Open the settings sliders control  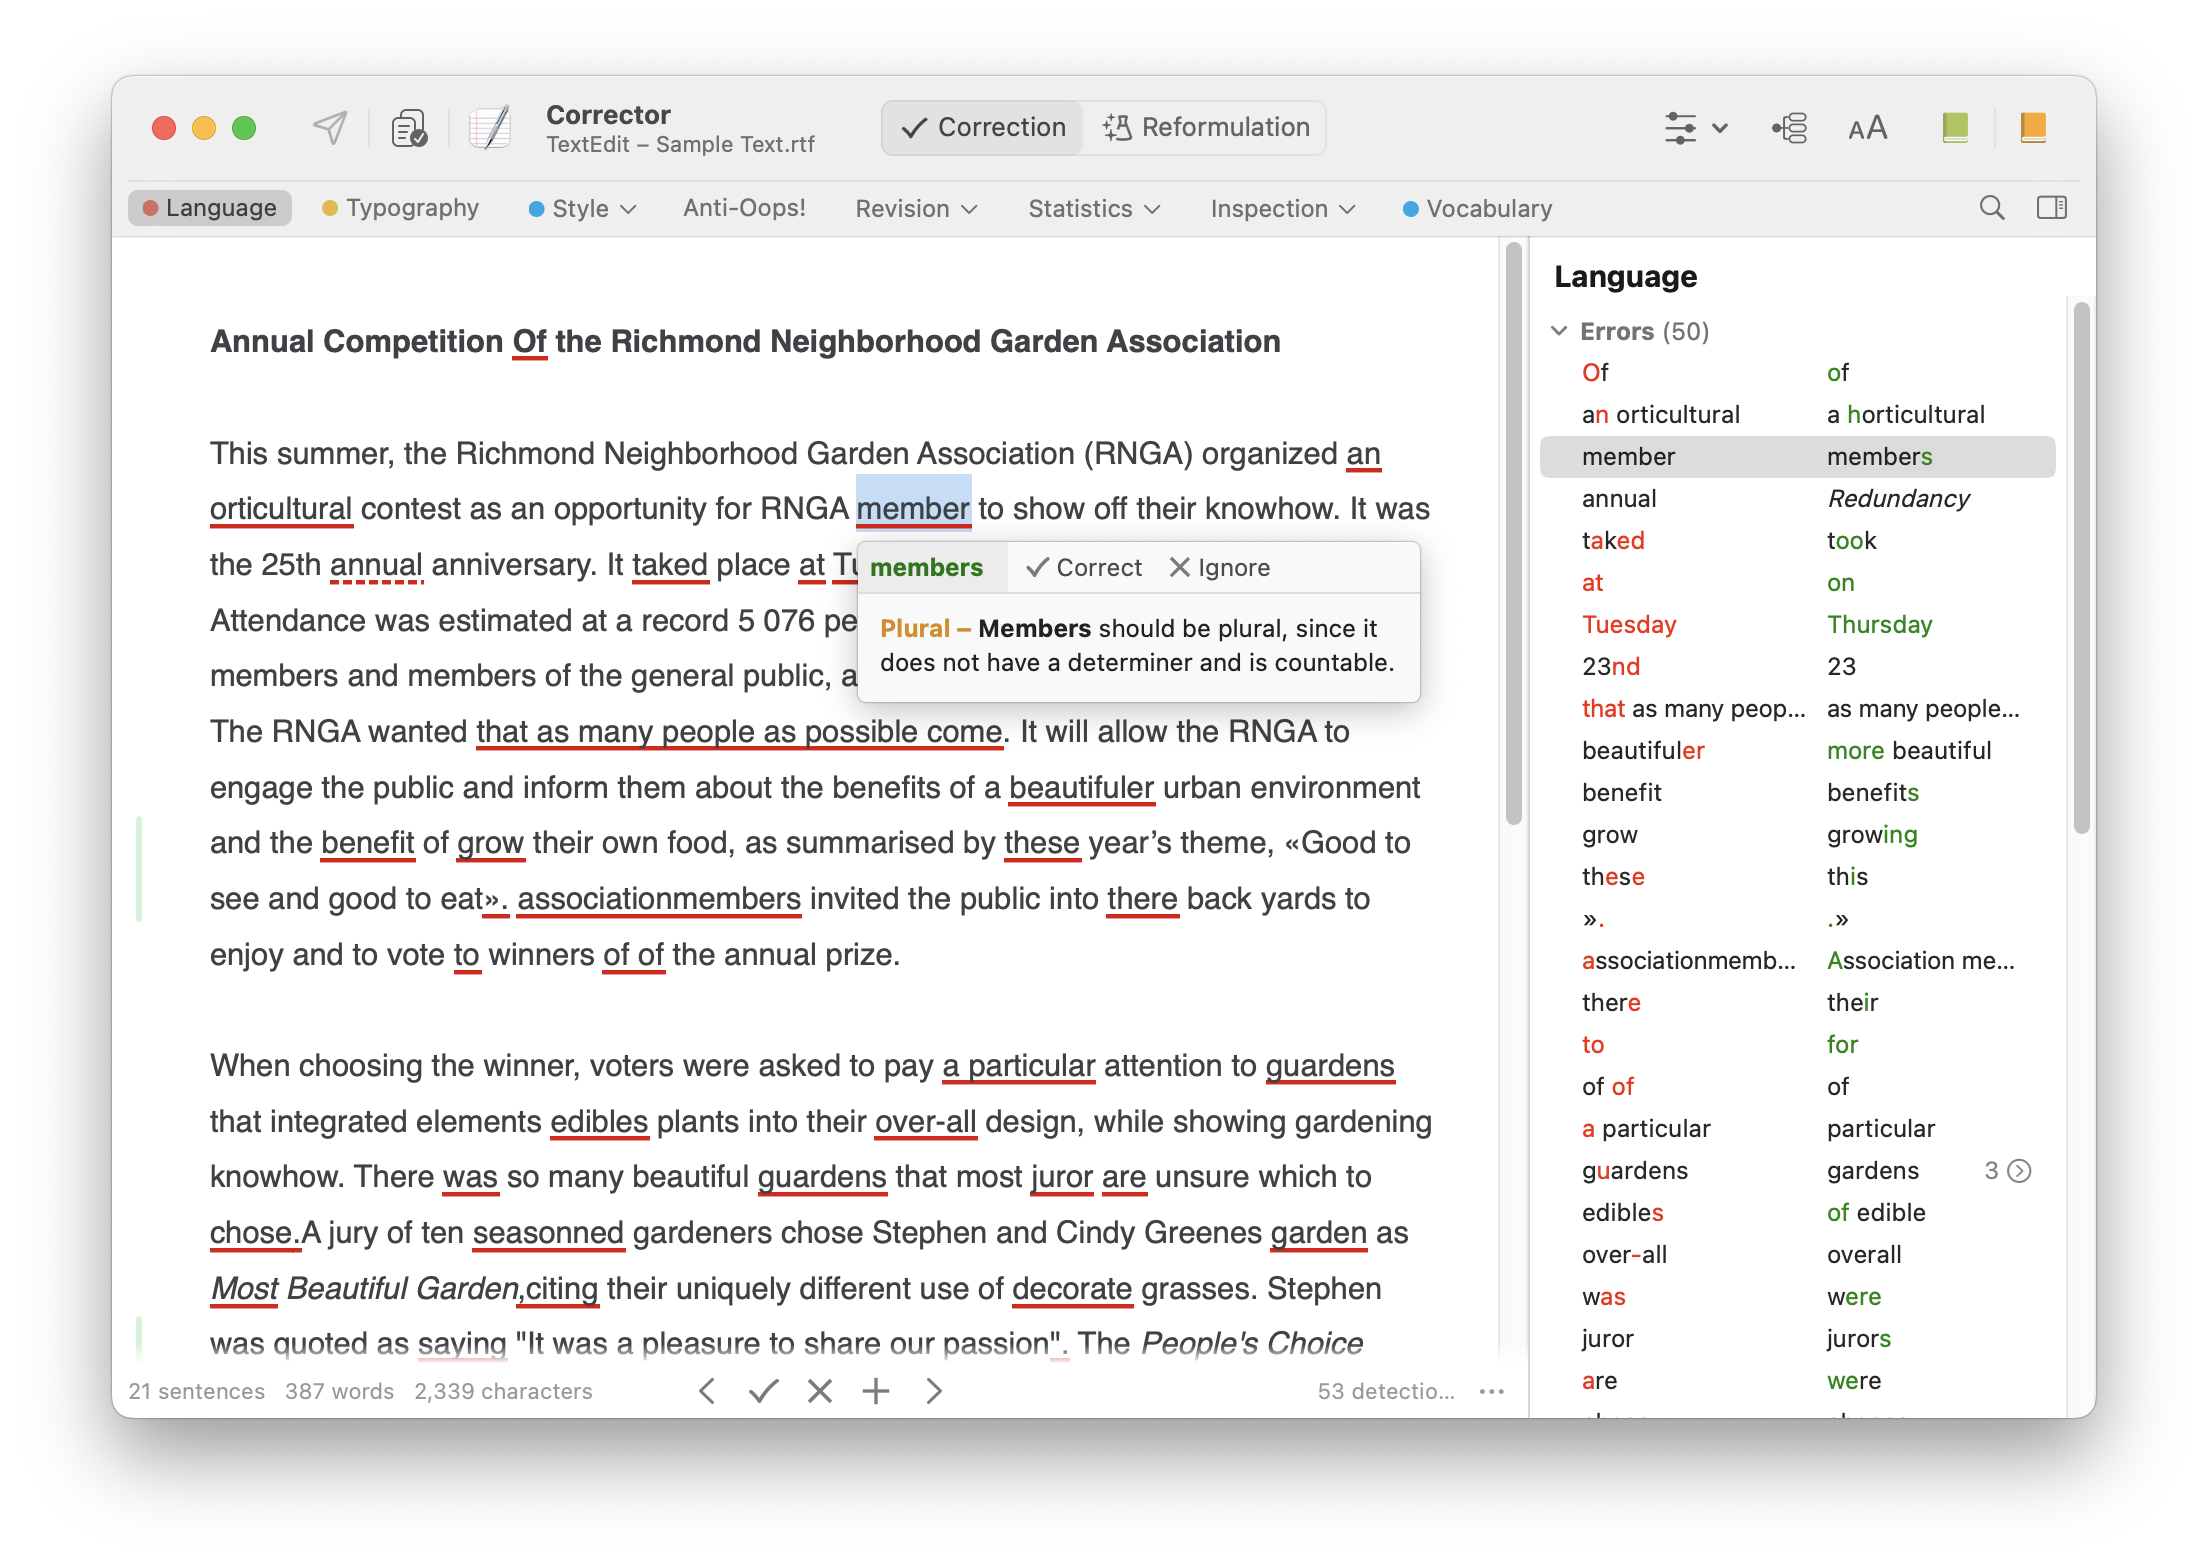click(x=1680, y=128)
